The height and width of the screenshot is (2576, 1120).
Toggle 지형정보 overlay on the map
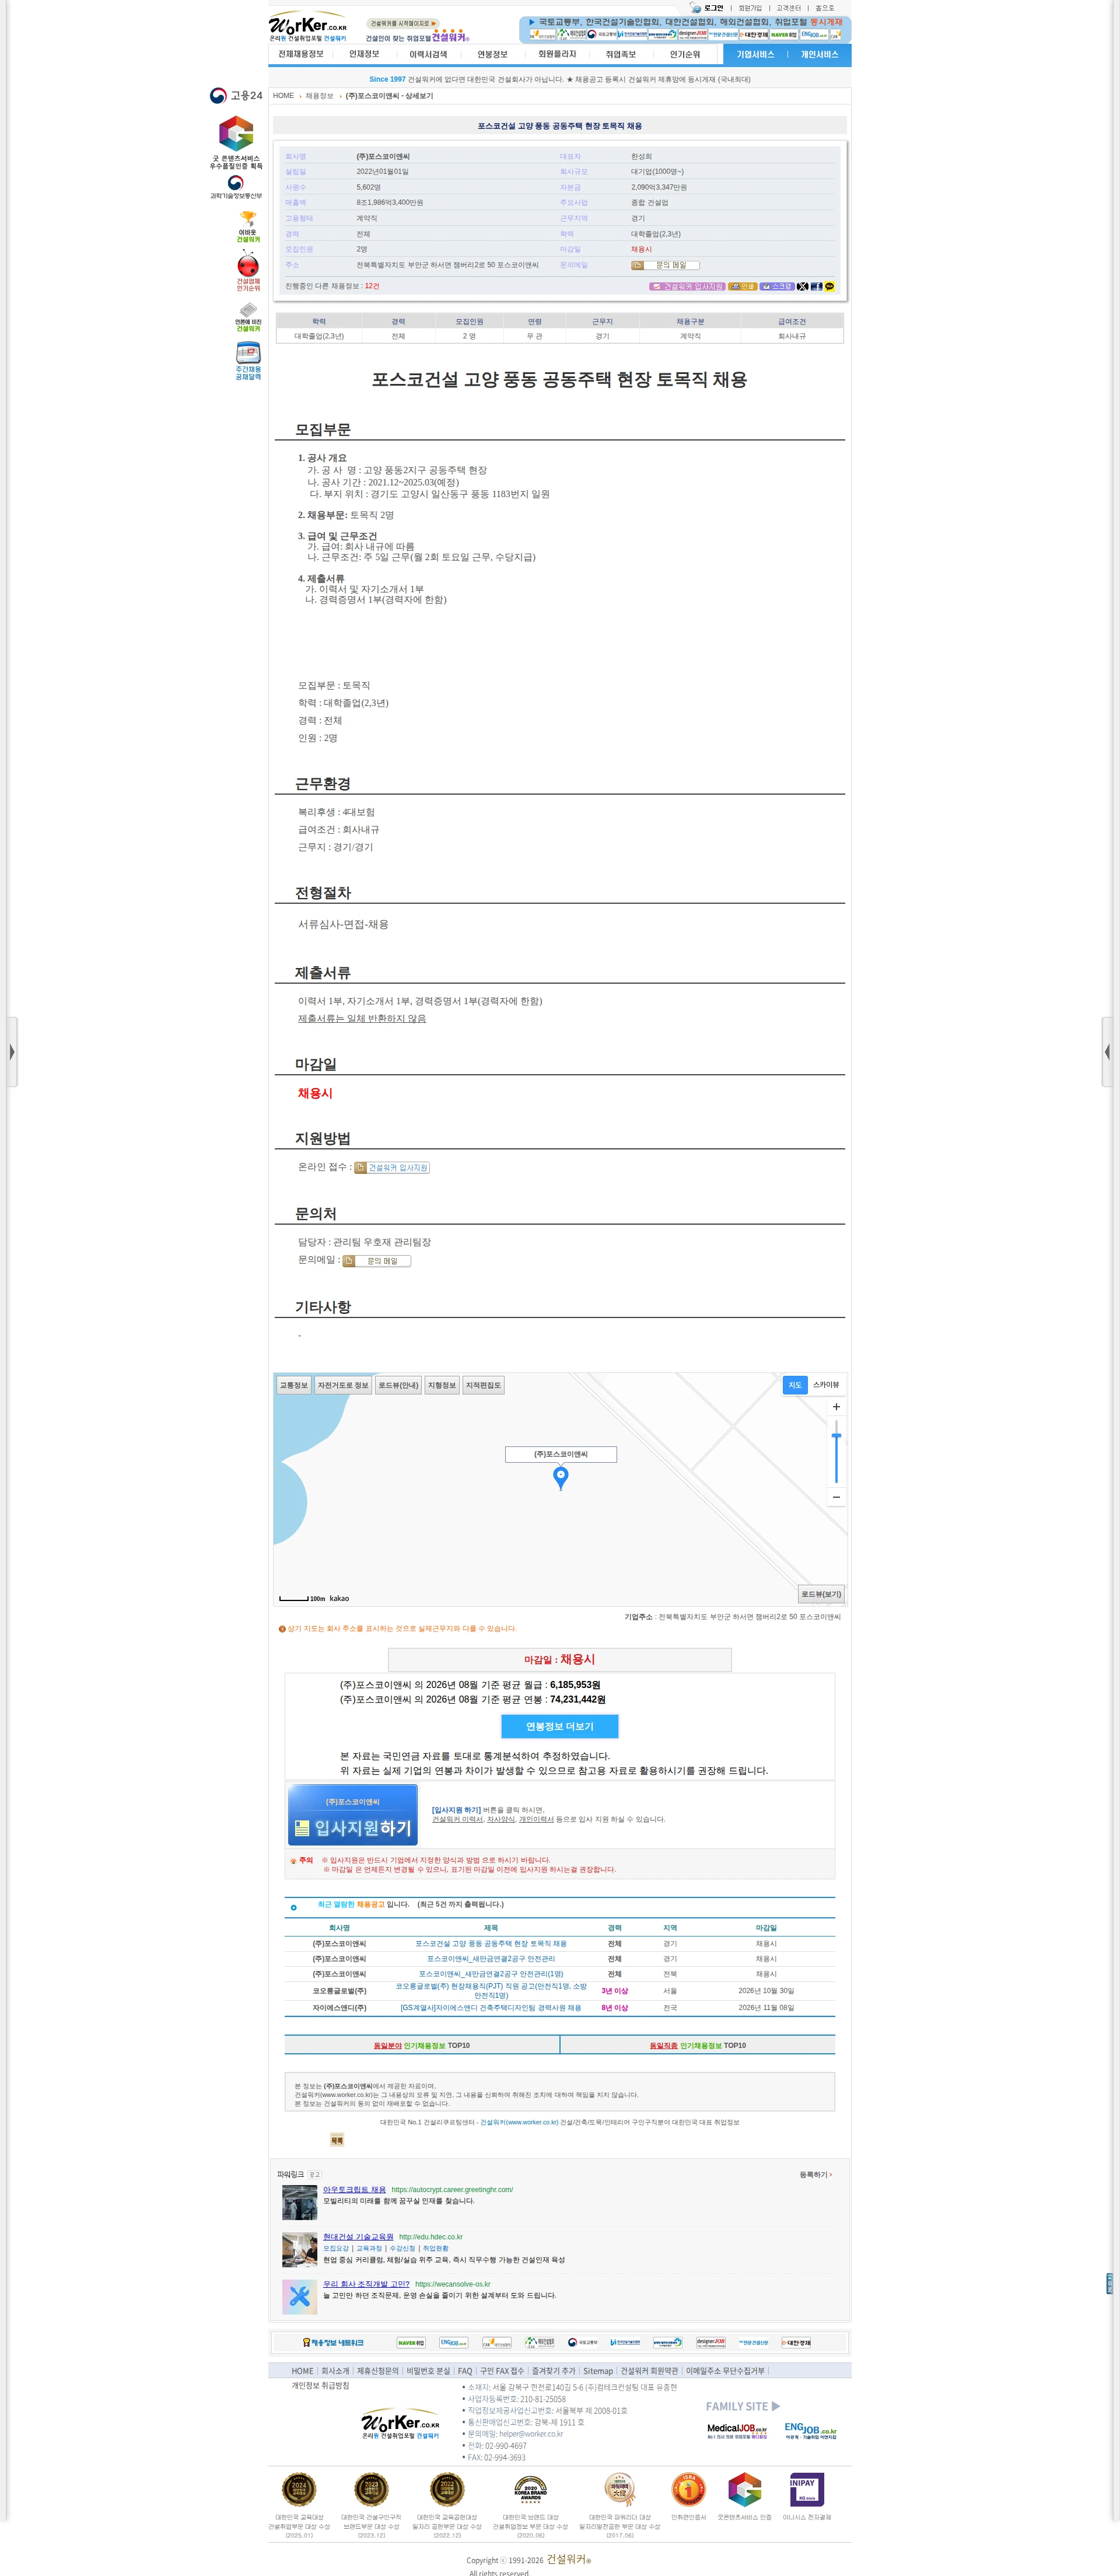(x=442, y=1385)
